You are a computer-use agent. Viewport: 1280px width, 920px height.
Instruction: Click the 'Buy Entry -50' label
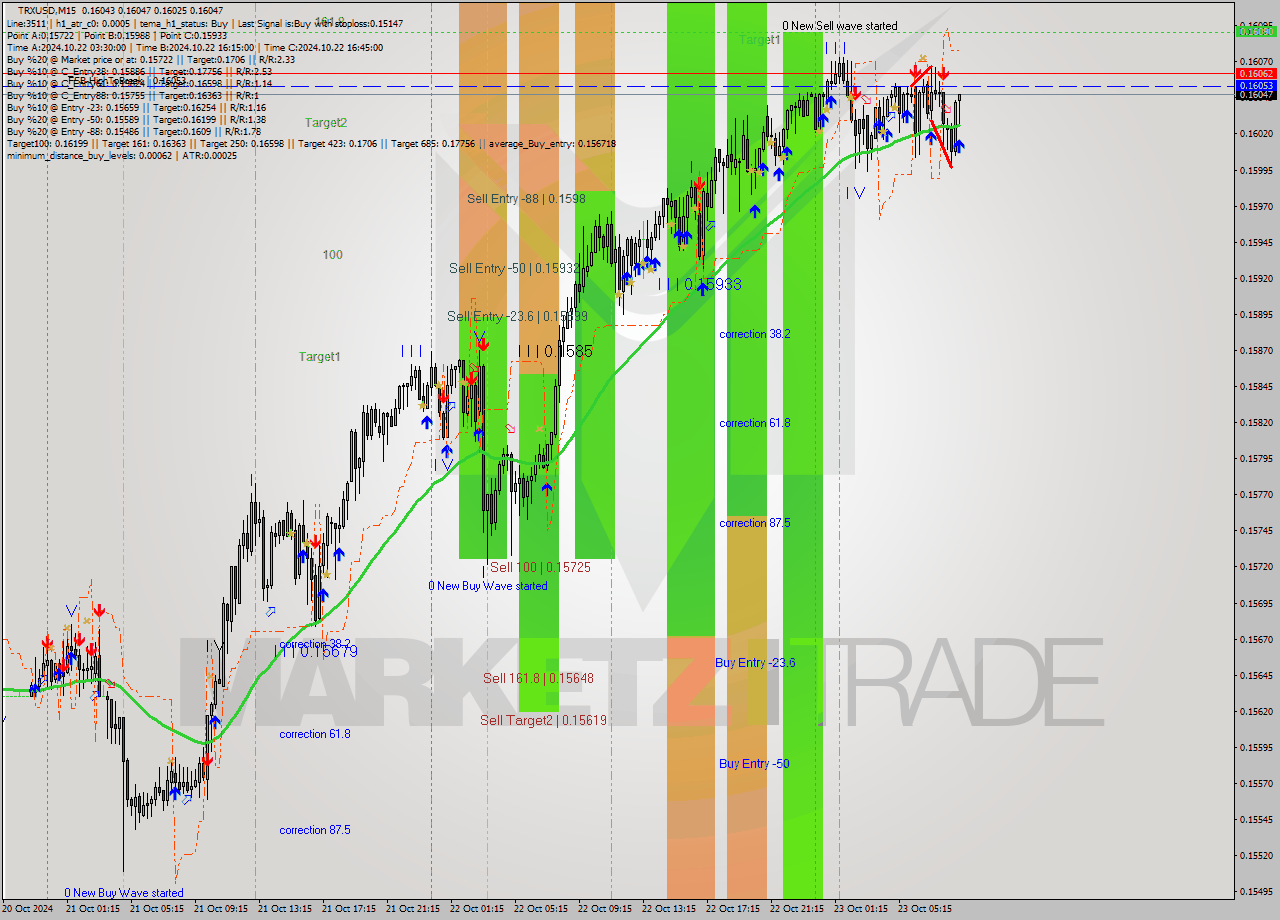(754, 763)
